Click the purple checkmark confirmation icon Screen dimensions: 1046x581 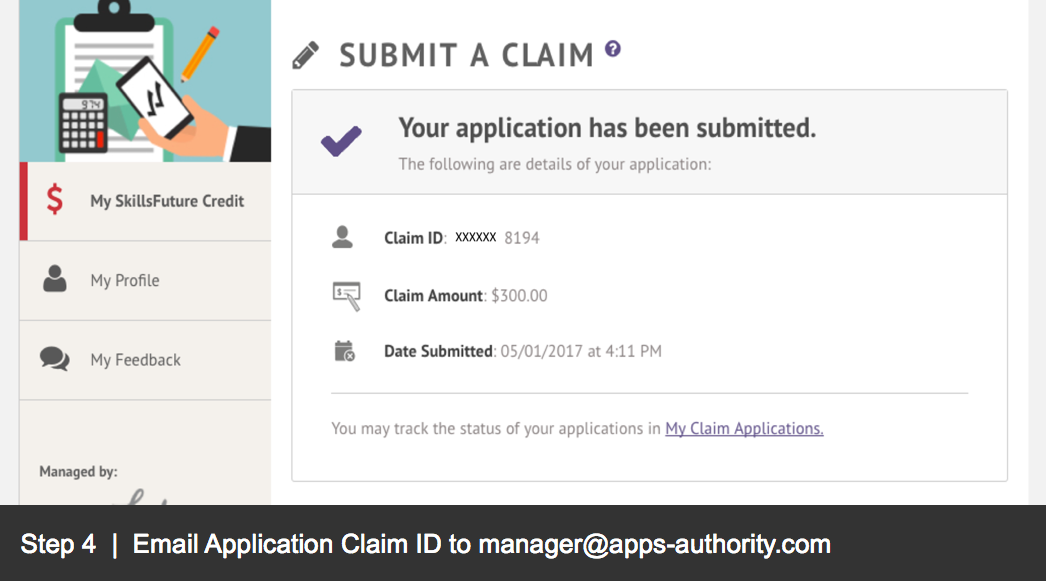341,141
